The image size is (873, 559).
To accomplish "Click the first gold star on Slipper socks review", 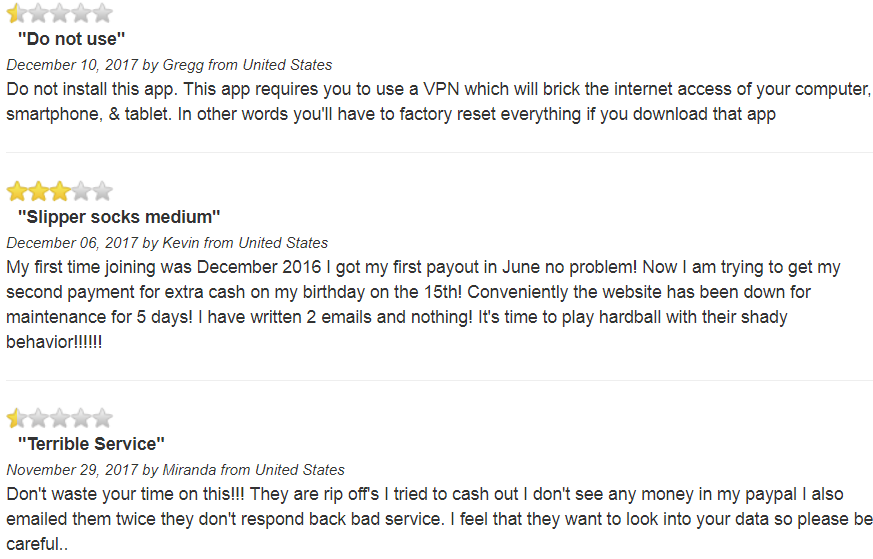I will point(17,192).
